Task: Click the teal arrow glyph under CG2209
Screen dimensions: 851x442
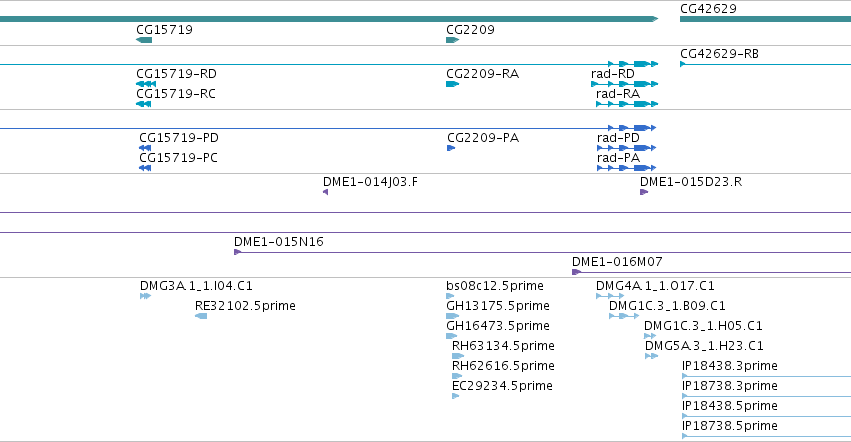Action: [x=453, y=40]
